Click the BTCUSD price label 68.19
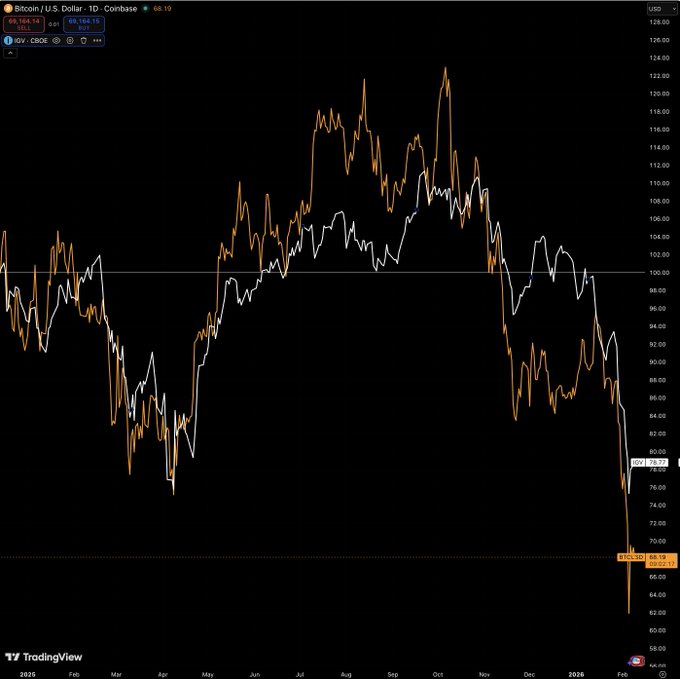 point(656,556)
